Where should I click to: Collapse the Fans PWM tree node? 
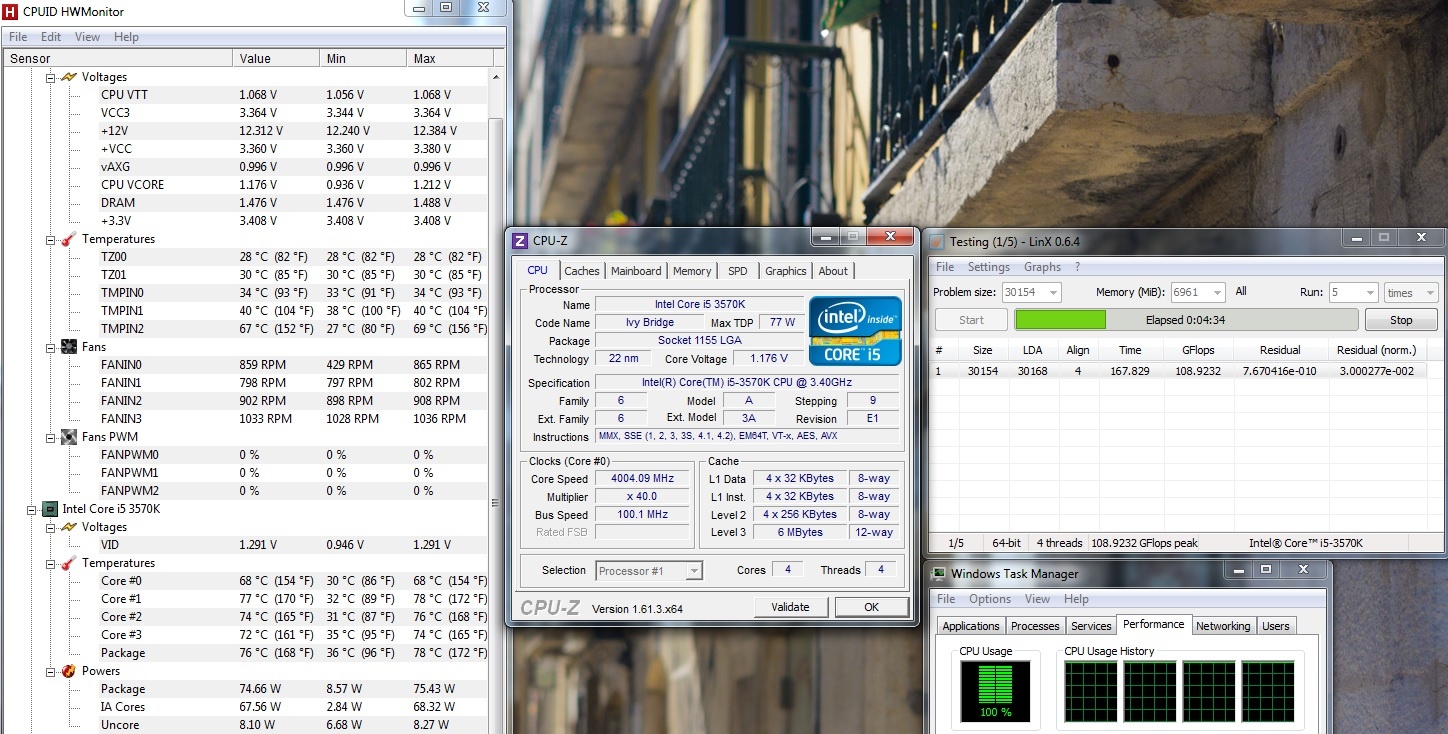[51, 437]
